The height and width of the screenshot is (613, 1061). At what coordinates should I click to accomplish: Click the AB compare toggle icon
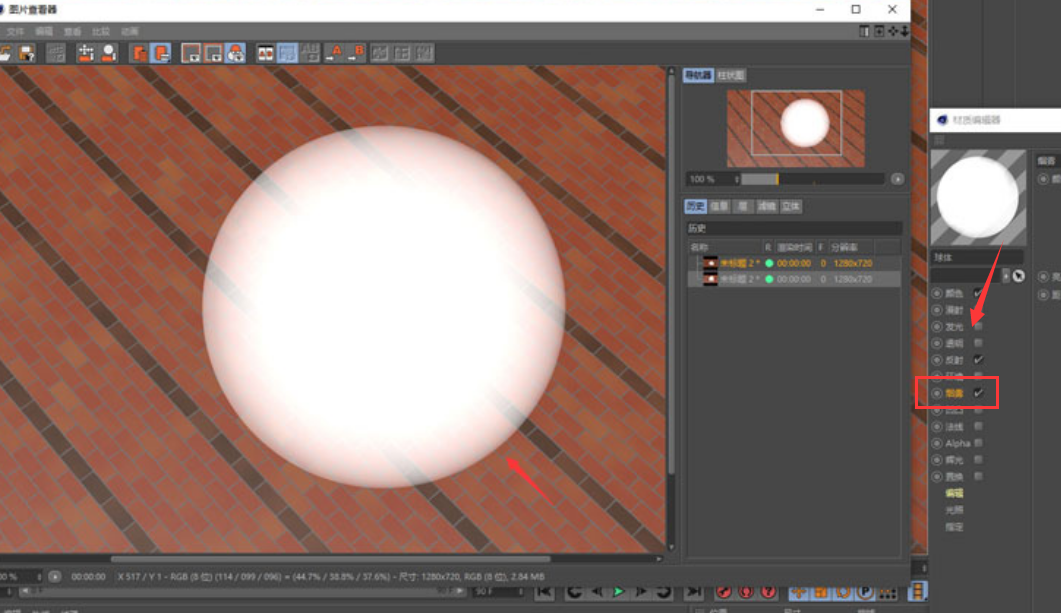click(266, 53)
